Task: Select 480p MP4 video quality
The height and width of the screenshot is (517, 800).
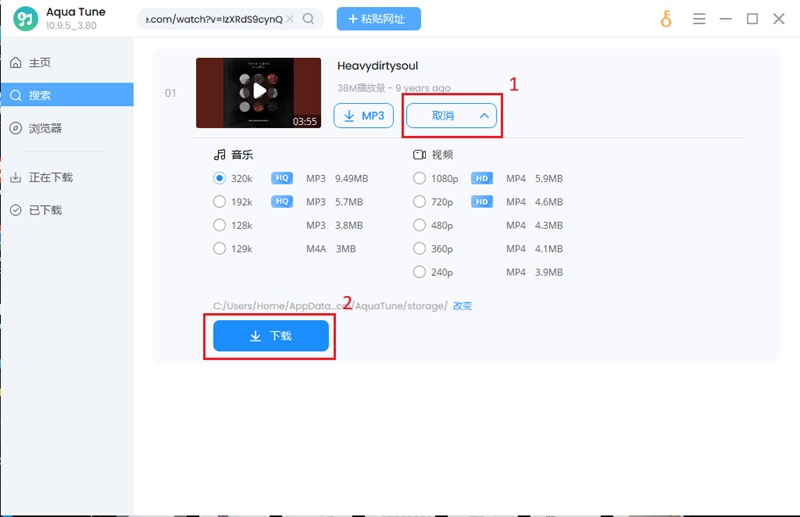Action: point(419,225)
